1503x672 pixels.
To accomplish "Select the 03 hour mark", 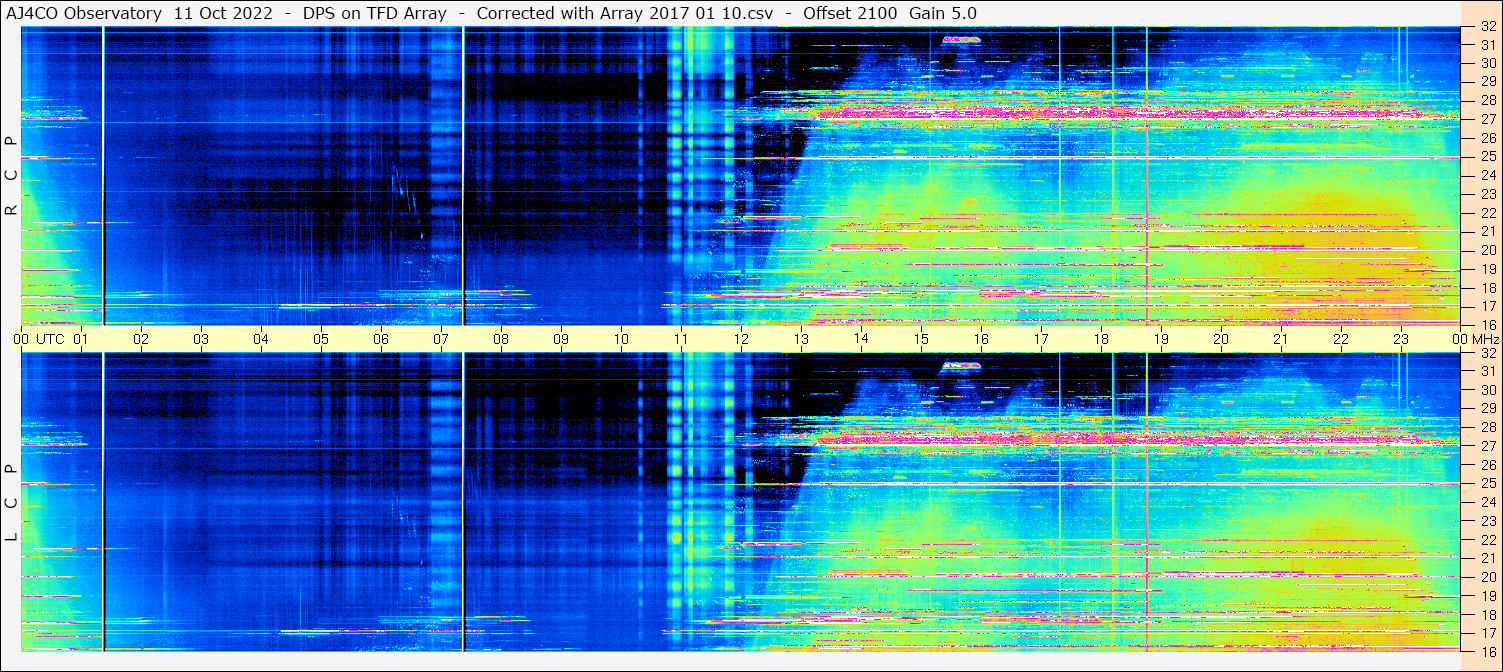I will (201, 340).
